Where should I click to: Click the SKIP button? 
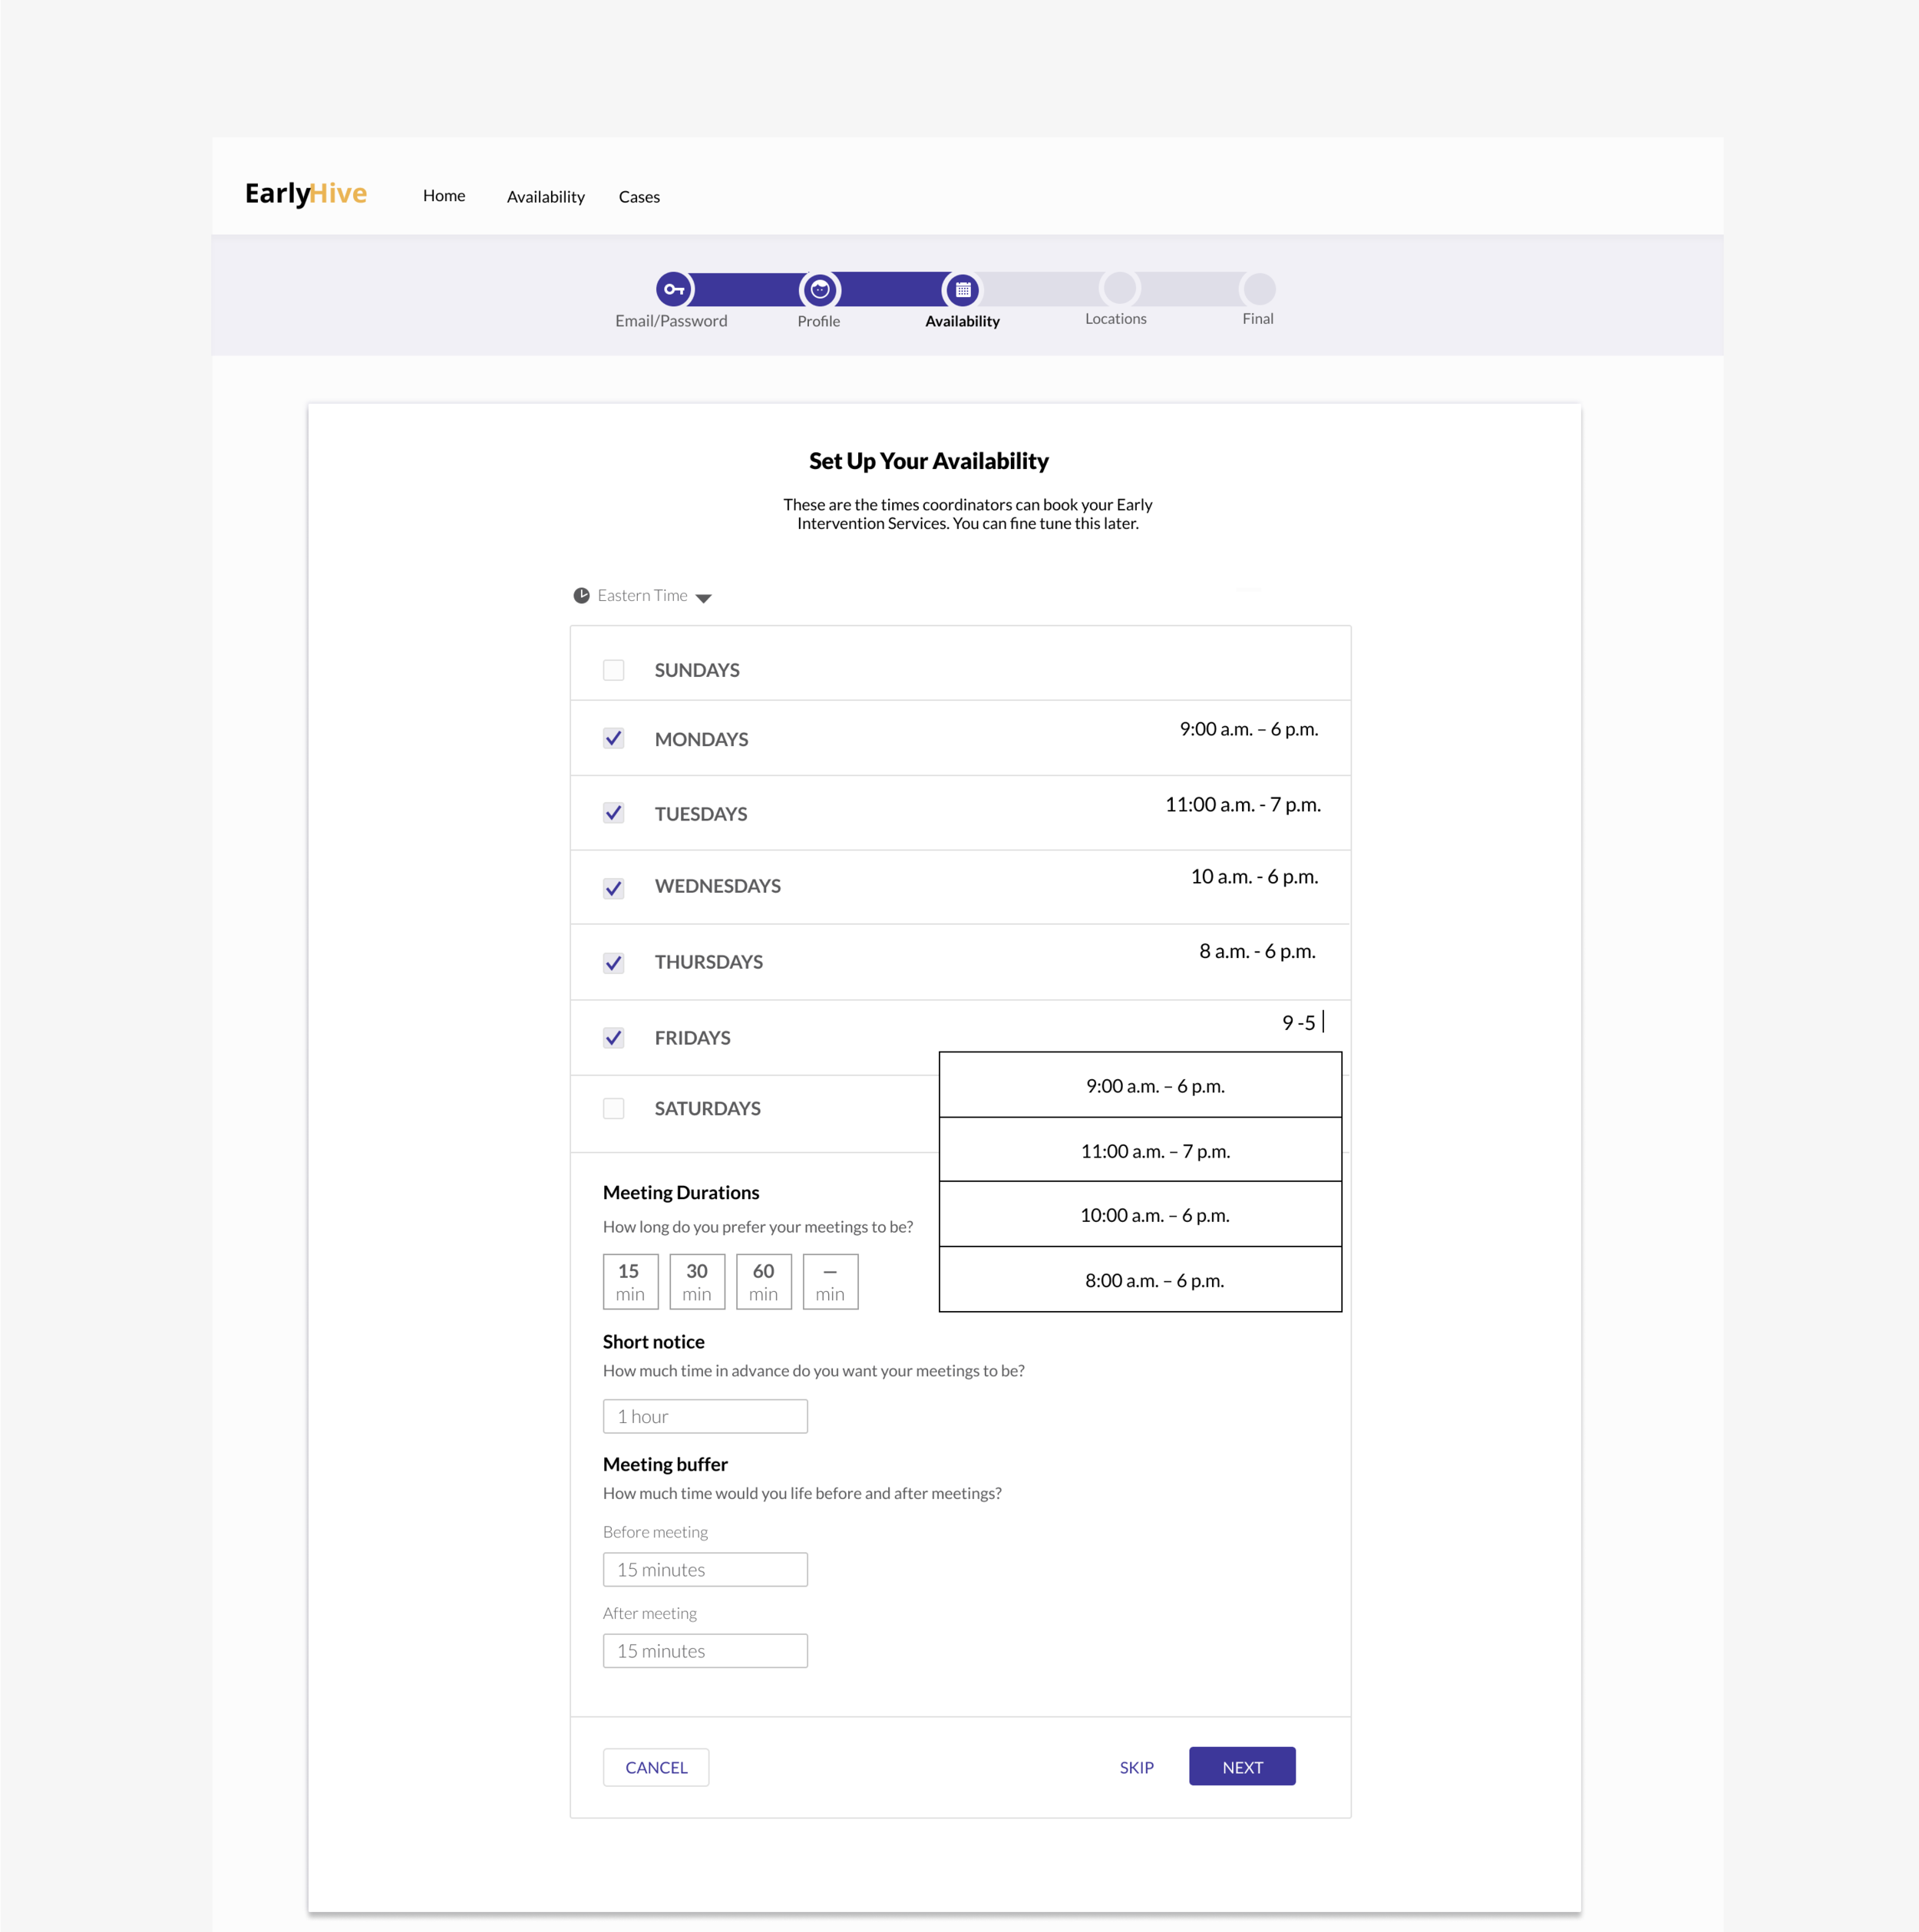pyautogui.click(x=1137, y=1767)
